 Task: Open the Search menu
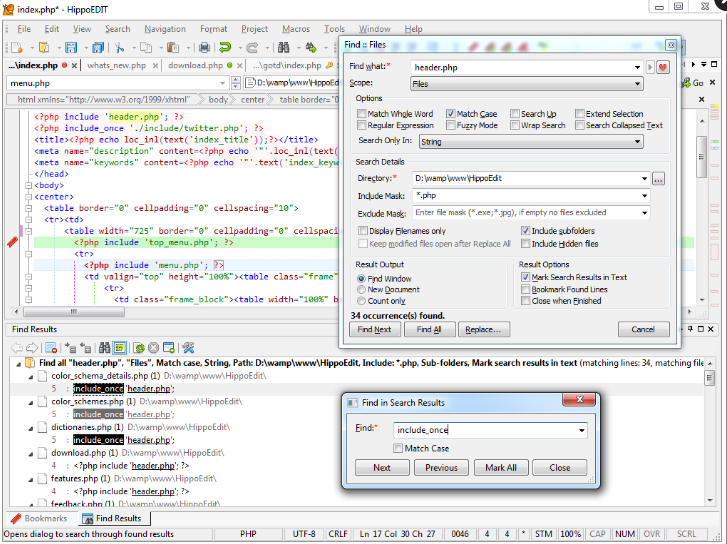pos(117,29)
